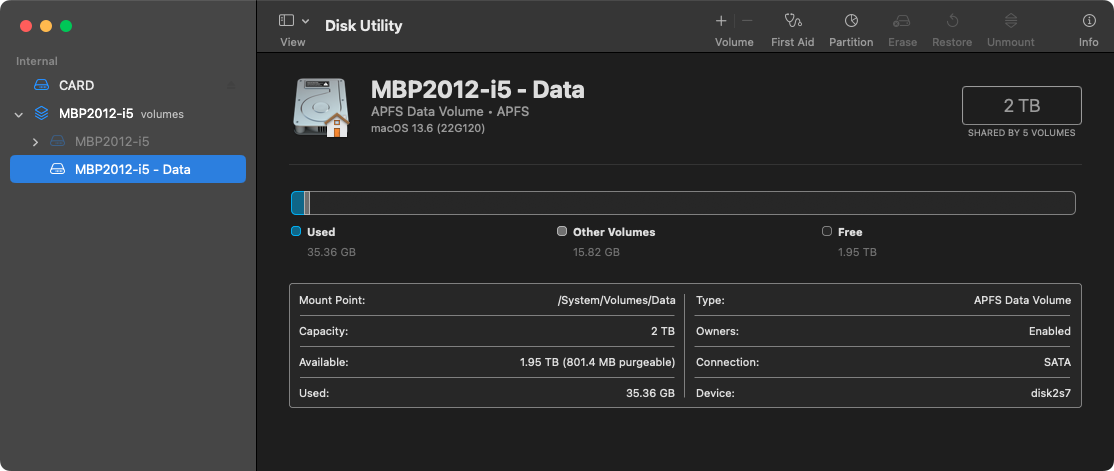This screenshot has width=1114, height=471.
Task: Click the Used blue legend swatch
Action: (x=296, y=232)
